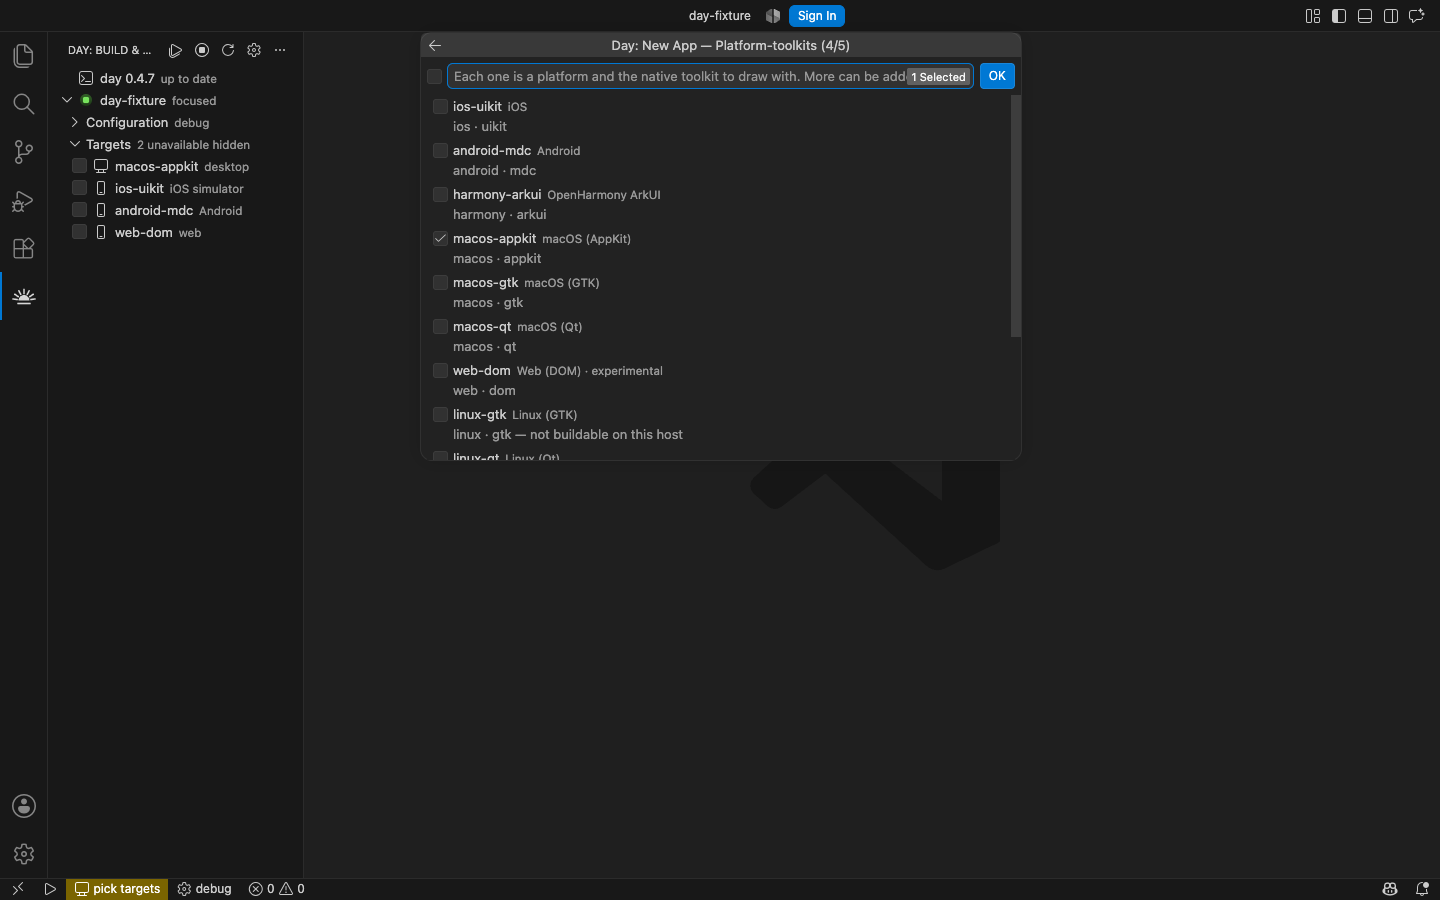Collapse the day-fixture focused node
Image resolution: width=1440 pixels, height=900 pixels.
67,100
